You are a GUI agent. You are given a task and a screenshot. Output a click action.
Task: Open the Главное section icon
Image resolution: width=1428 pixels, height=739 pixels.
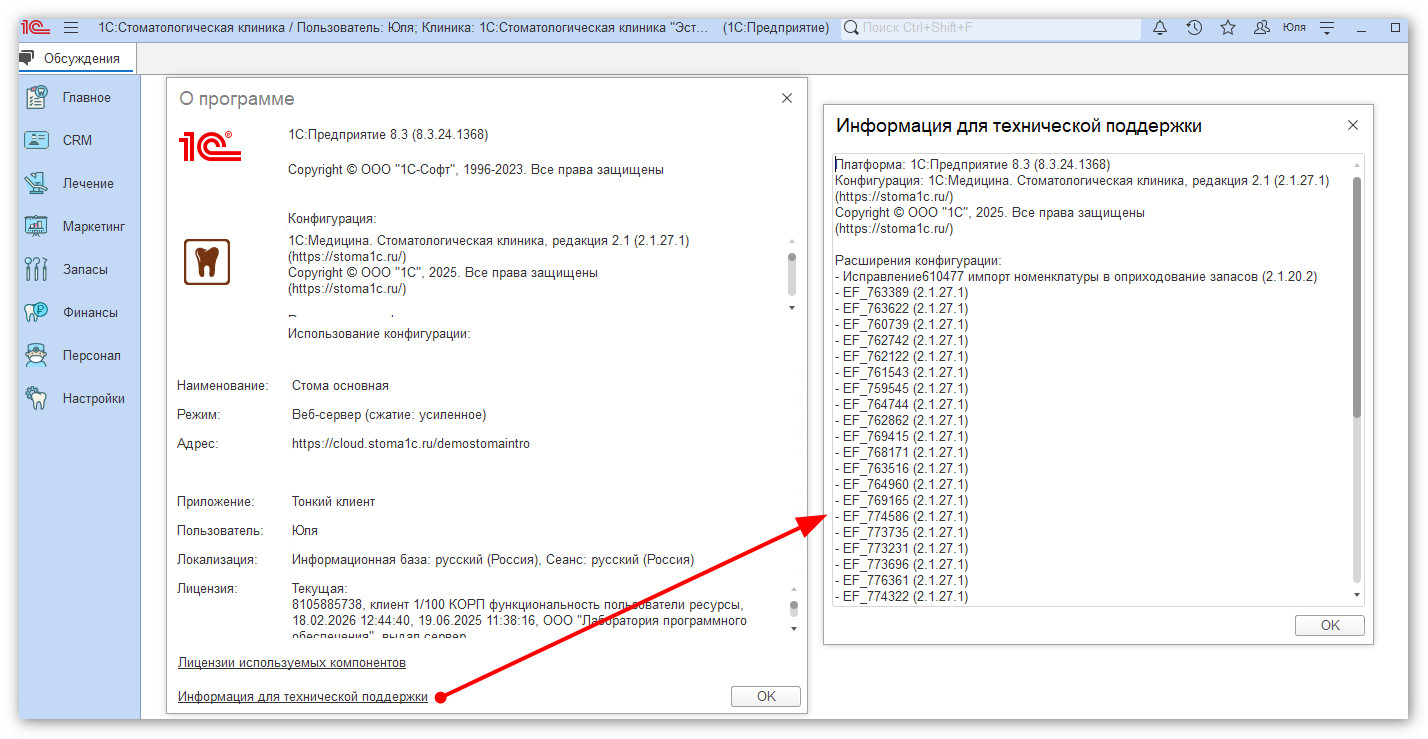click(37, 97)
